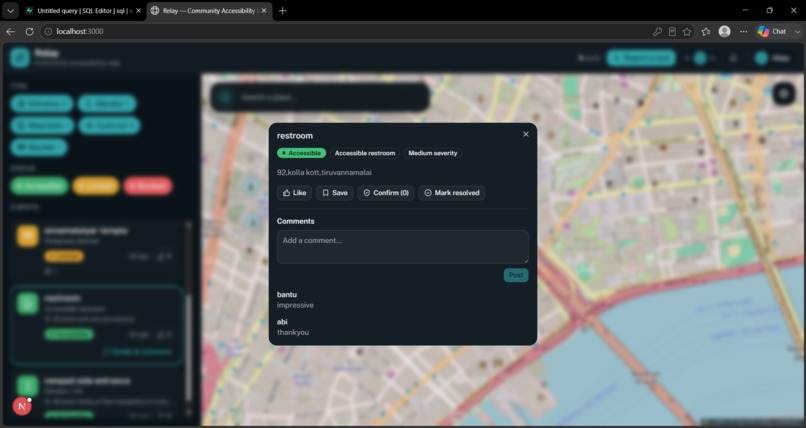
Task: Click the address 92,kolla kott,tiruvannamalai
Action: (324, 173)
